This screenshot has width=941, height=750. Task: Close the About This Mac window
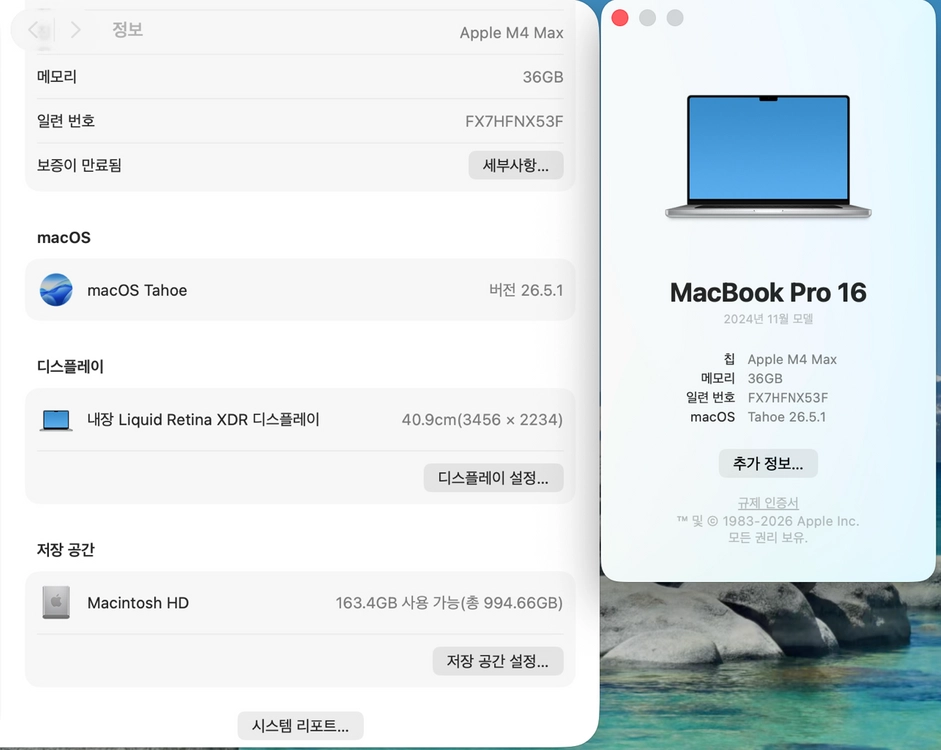620,18
